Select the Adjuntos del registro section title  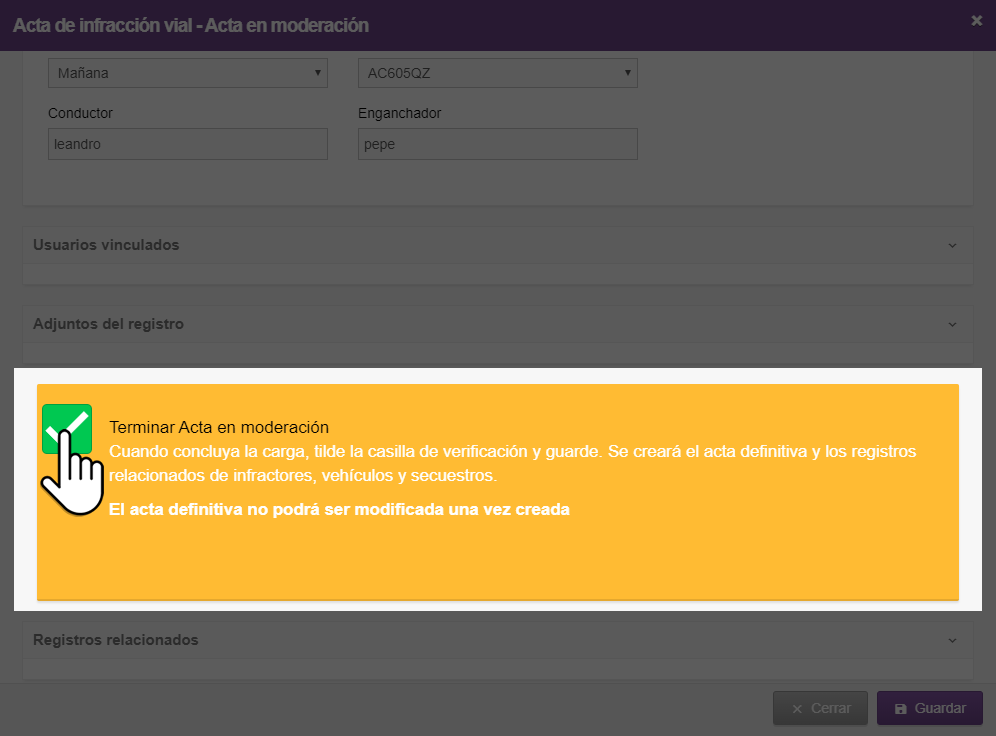coord(109,324)
